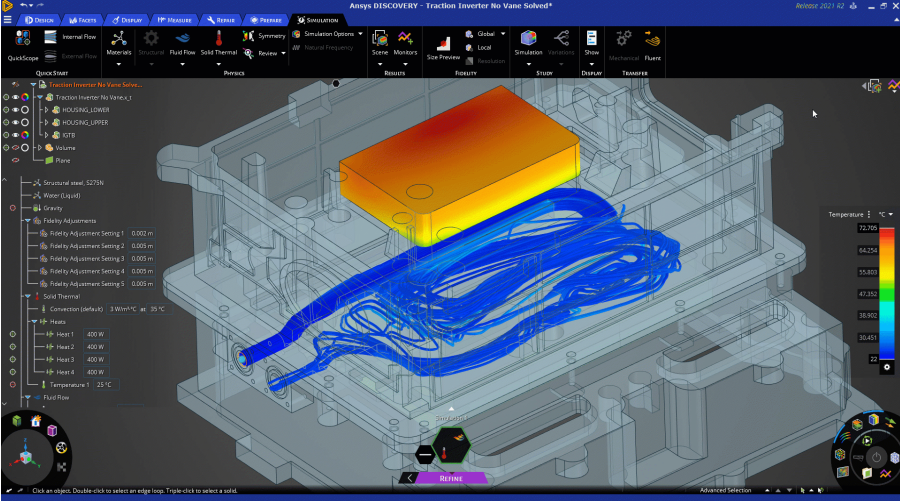Toggle visibility of the Plane item
This screenshot has width=900, height=501.
point(15,160)
